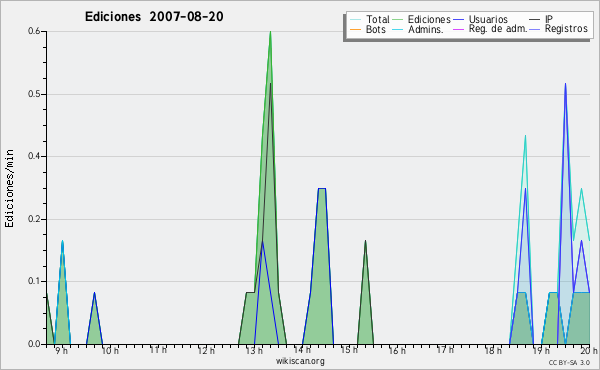Screen dimensions: 600x370
Task: Click the '11 h' x-axis label
Action: click(158, 350)
